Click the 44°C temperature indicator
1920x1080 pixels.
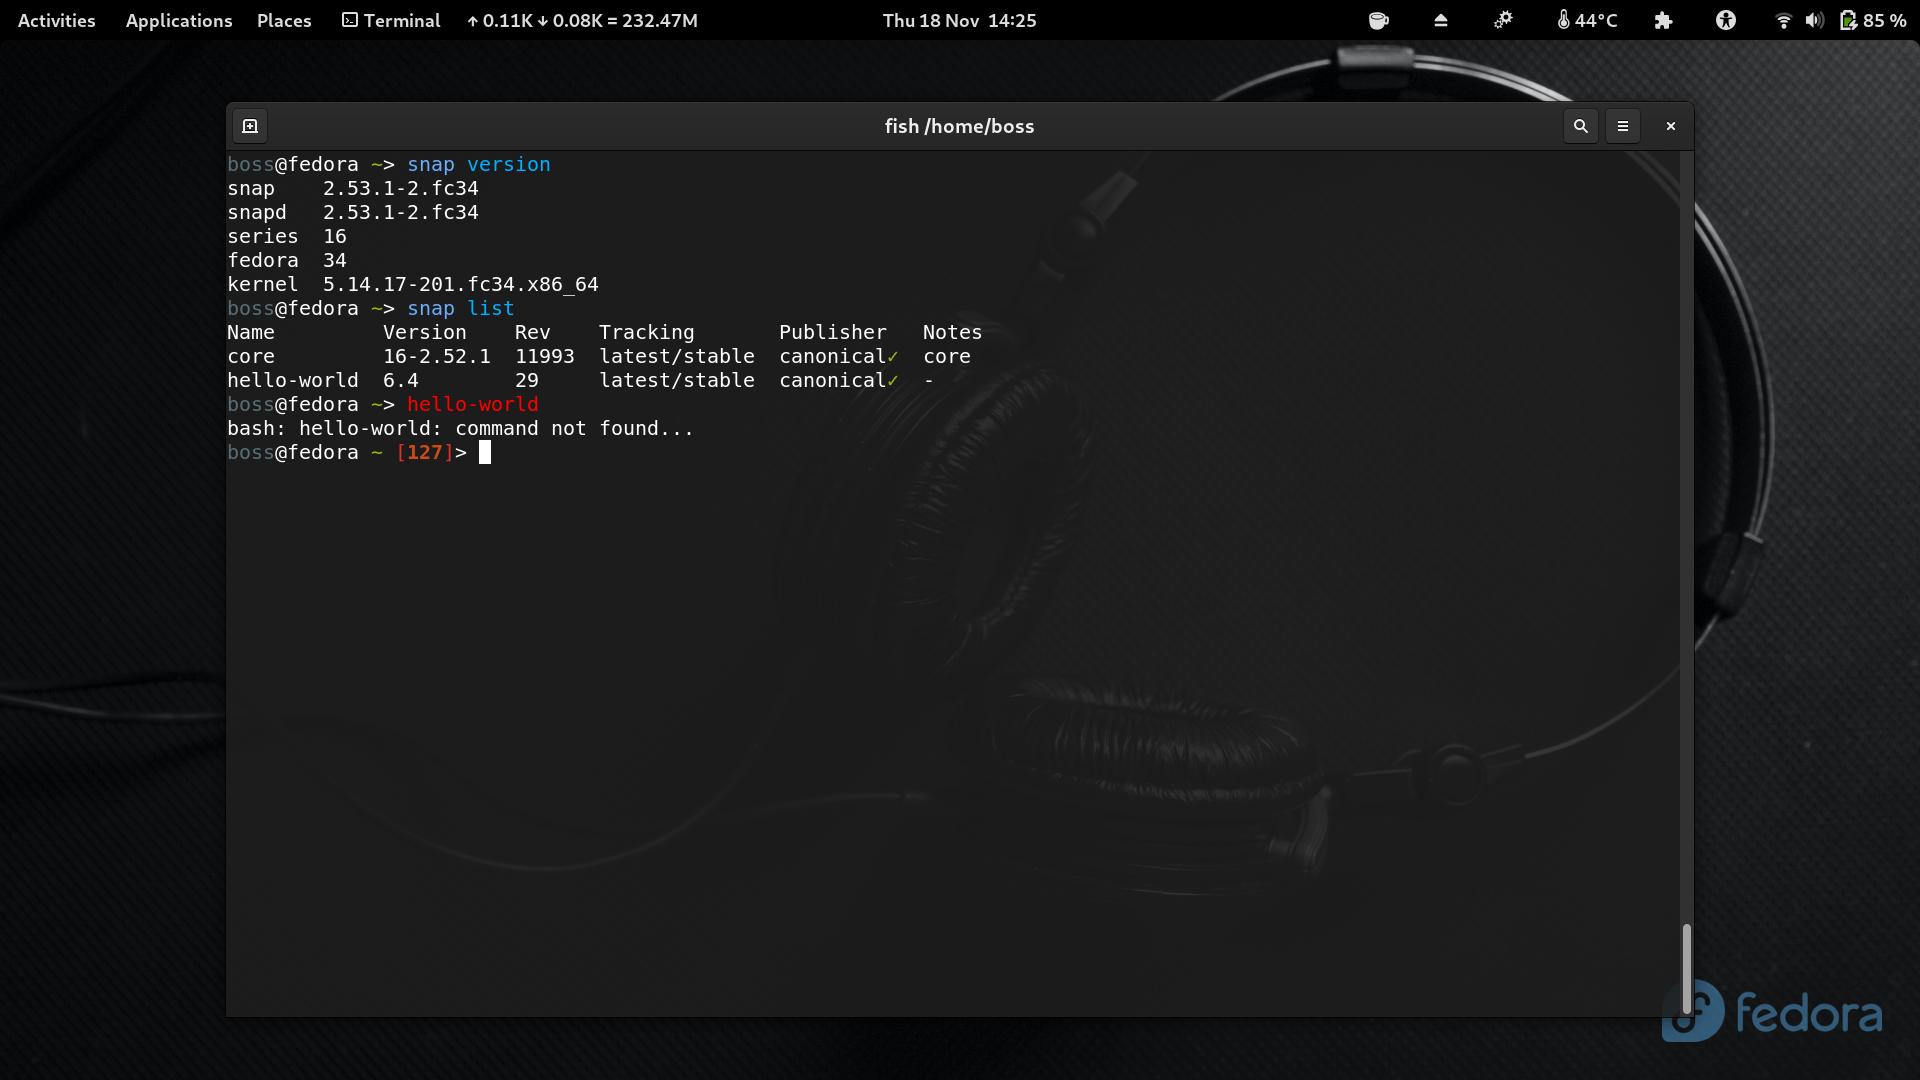(x=1587, y=20)
